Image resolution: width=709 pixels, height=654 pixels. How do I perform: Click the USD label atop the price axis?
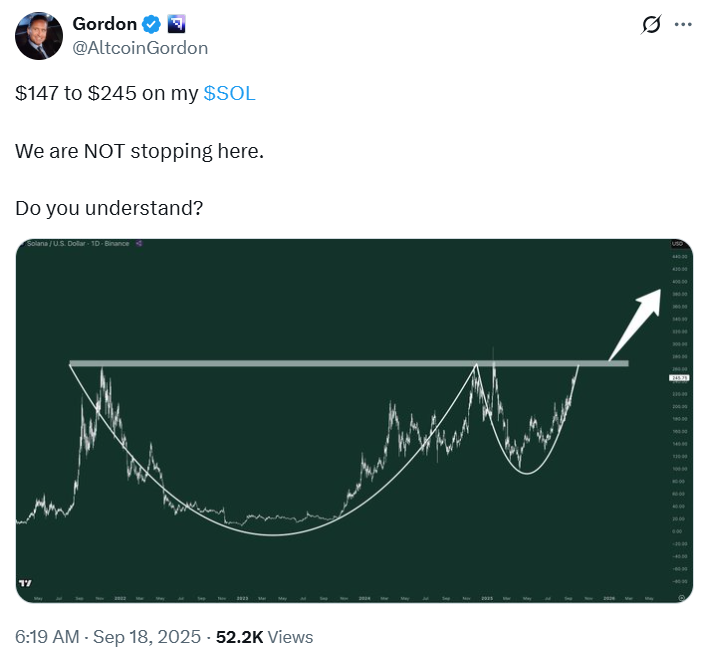[677, 244]
